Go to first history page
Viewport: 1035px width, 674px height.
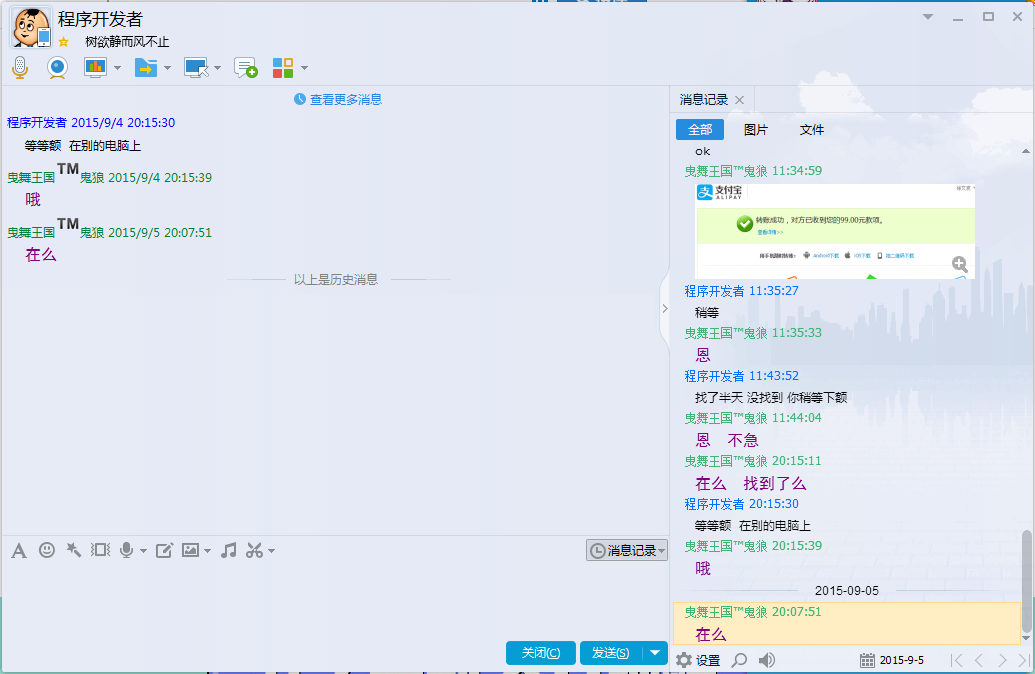956,660
